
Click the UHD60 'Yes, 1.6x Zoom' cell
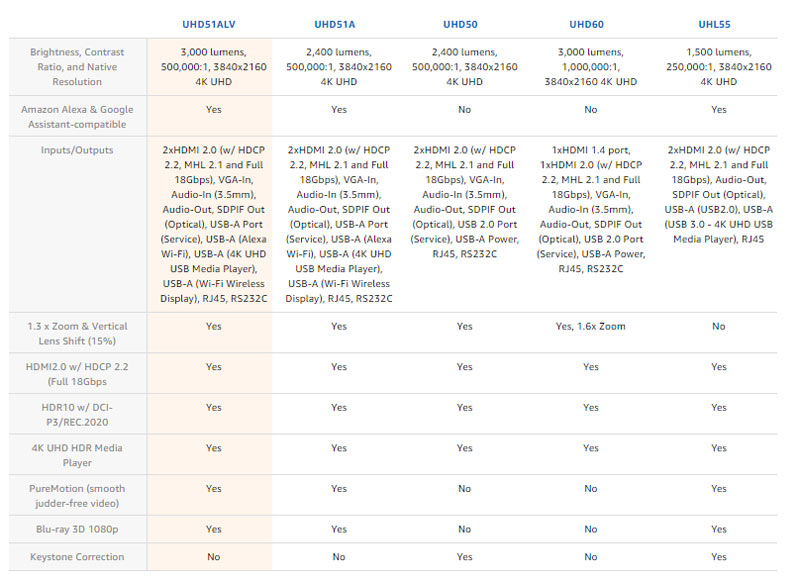point(590,326)
